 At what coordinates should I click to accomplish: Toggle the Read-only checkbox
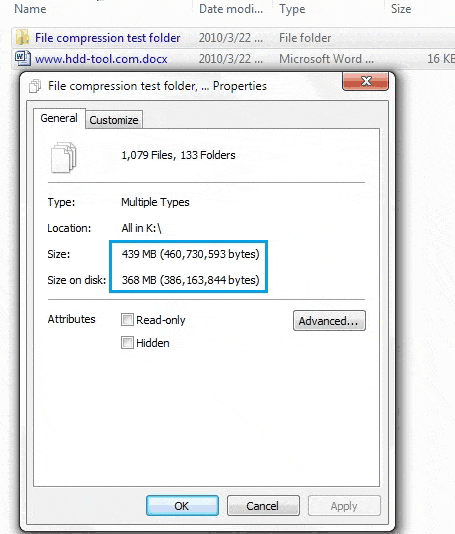[127, 320]
